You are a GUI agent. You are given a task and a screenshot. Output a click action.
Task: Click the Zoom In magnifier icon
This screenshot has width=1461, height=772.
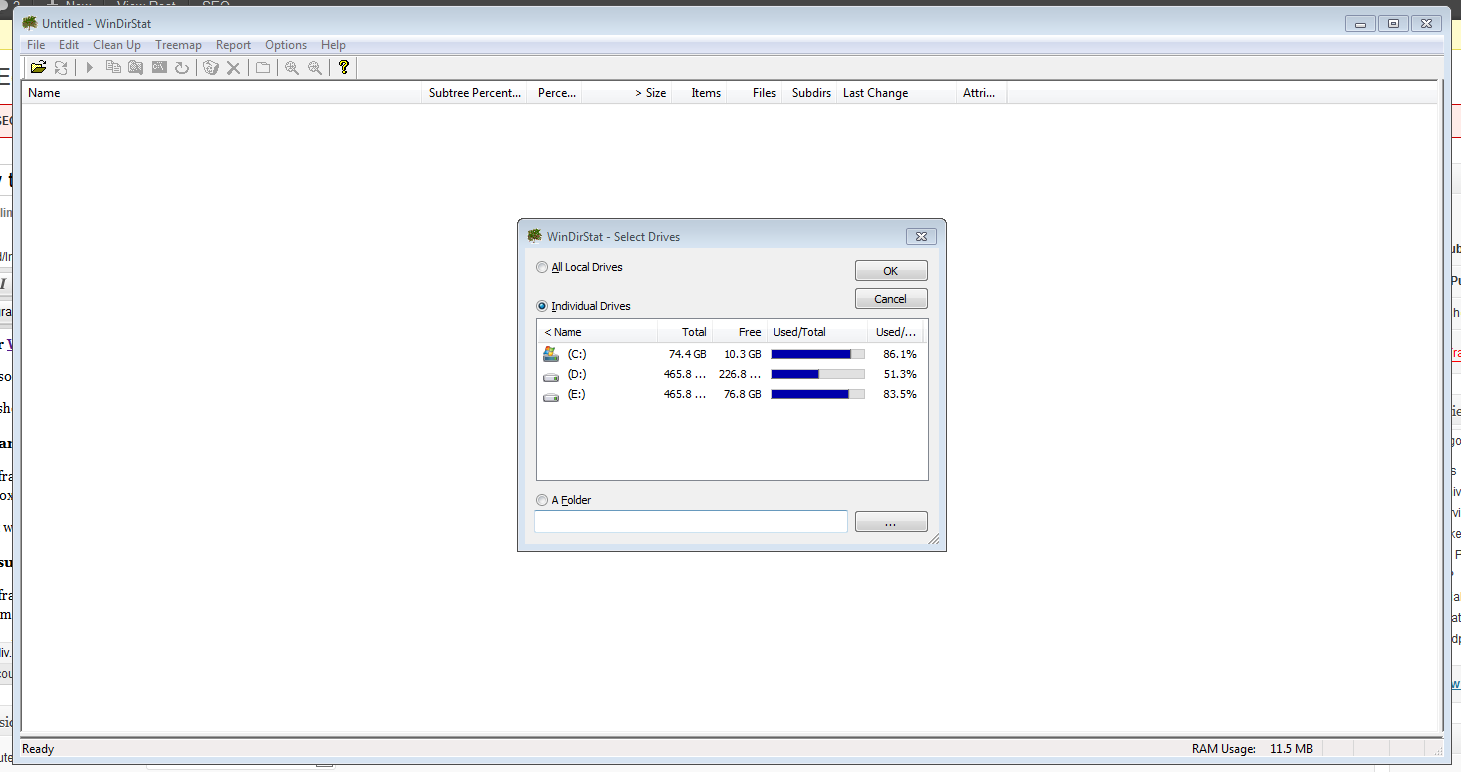click(291, 68)
